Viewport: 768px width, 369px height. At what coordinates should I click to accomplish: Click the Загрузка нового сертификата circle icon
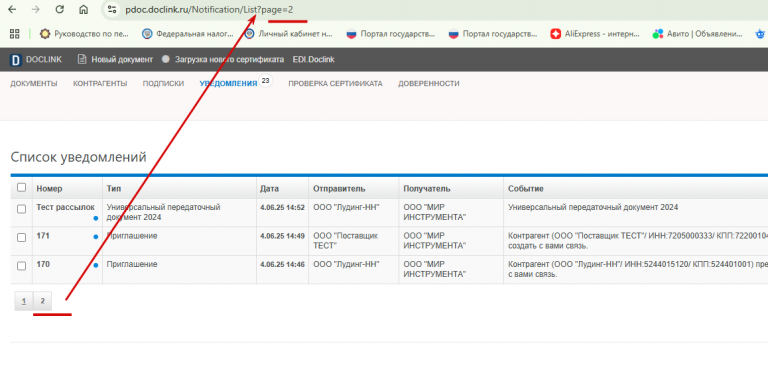(166, 59)
